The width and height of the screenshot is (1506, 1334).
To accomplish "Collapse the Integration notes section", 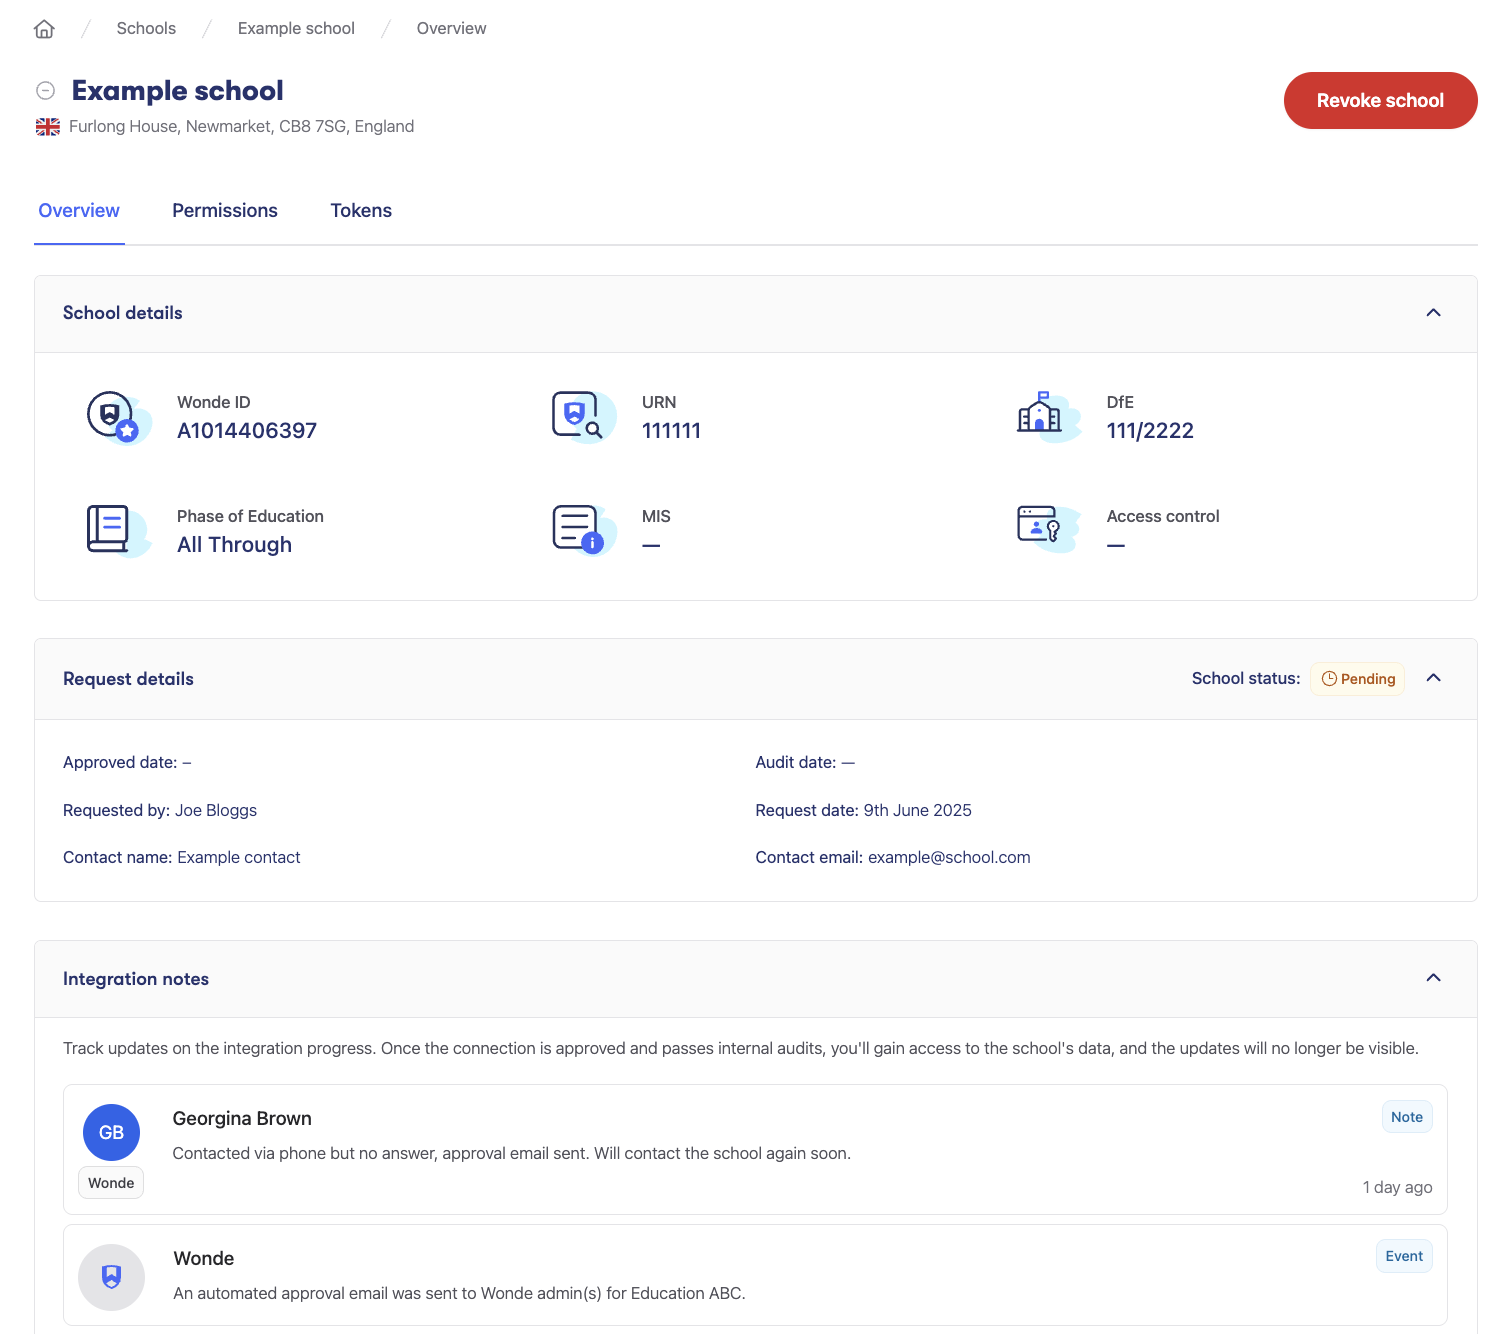I will coord(1433,978).
